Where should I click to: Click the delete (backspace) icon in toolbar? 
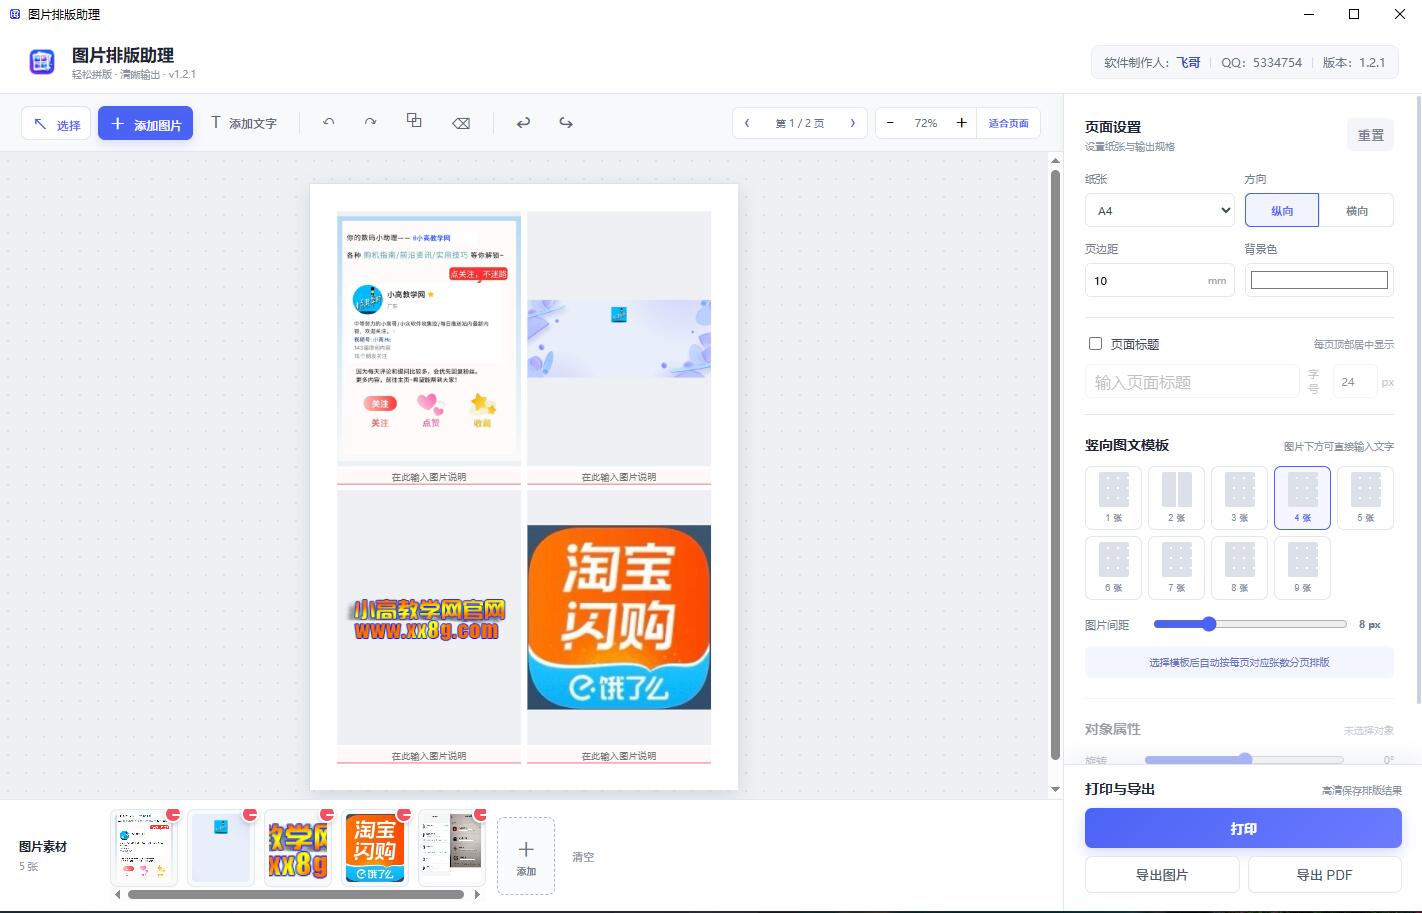click(x=461, y=123)
